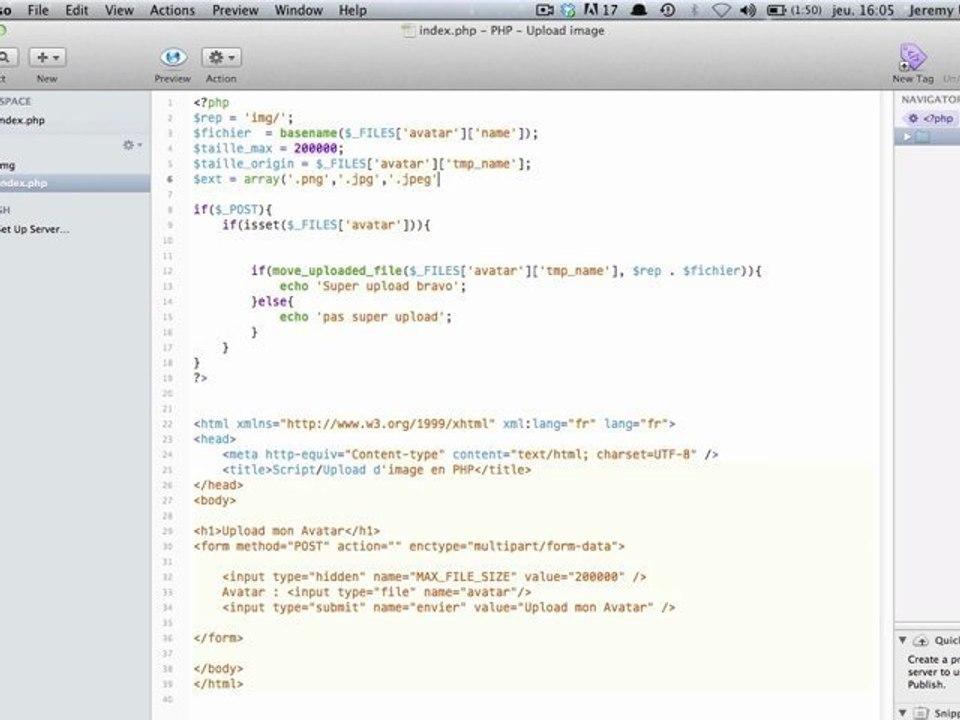Click the volume speaker icon in menu bar
The image size is (960, 720).
point(748,10)
